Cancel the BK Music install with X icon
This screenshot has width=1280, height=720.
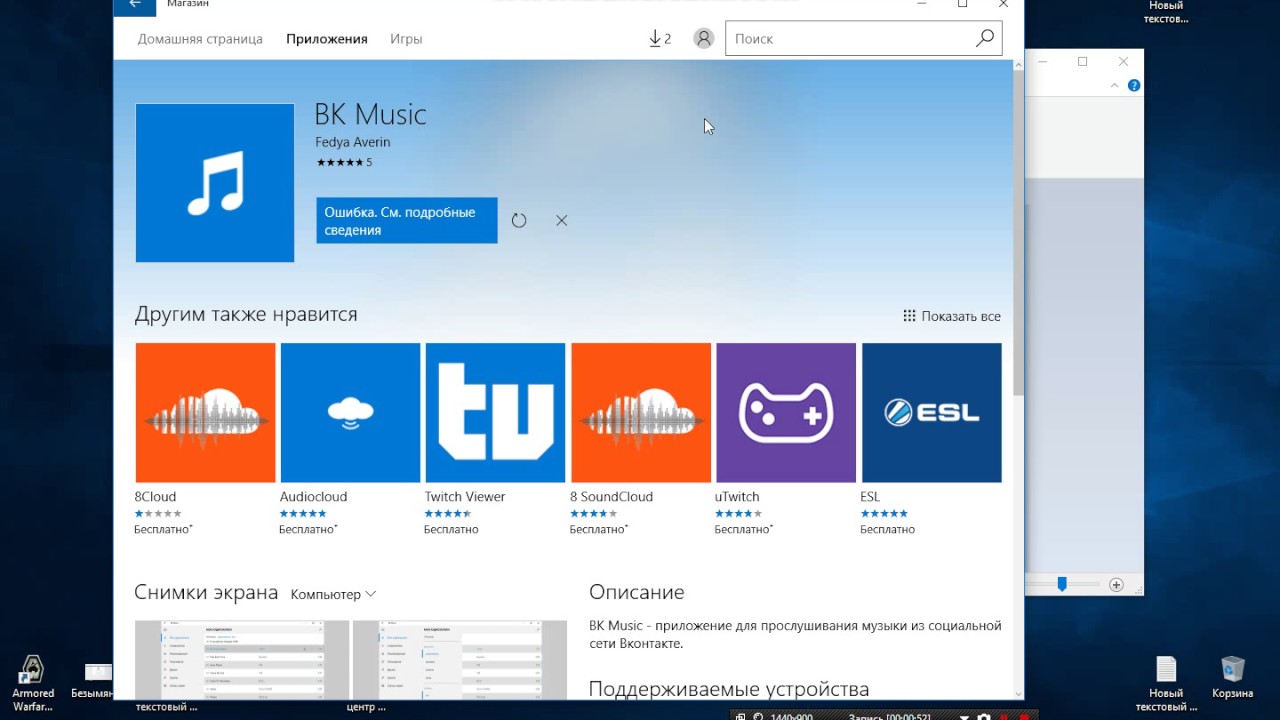pos(562,220)
